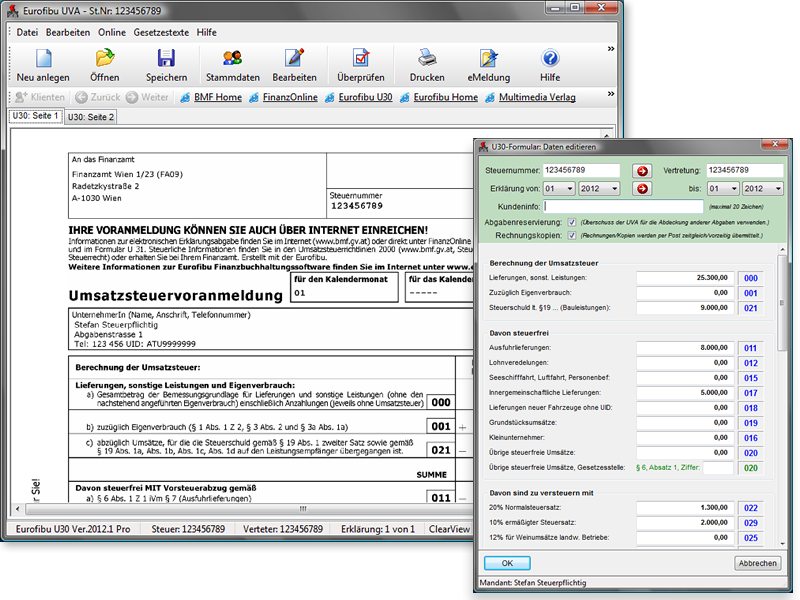Screen dimensions: 800x600
Task: Click code 021 button in dialog
Action: [x=751, y=308]
